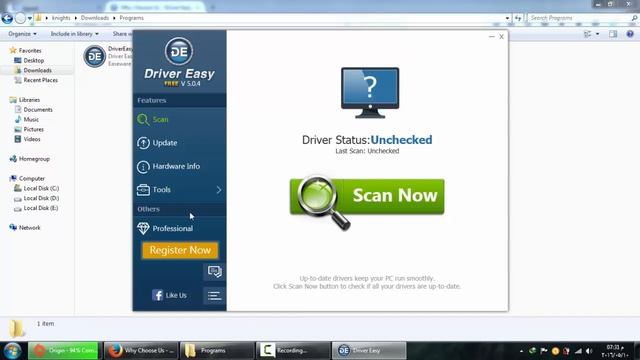Open Explorer help icon

(x=630, y=34)
